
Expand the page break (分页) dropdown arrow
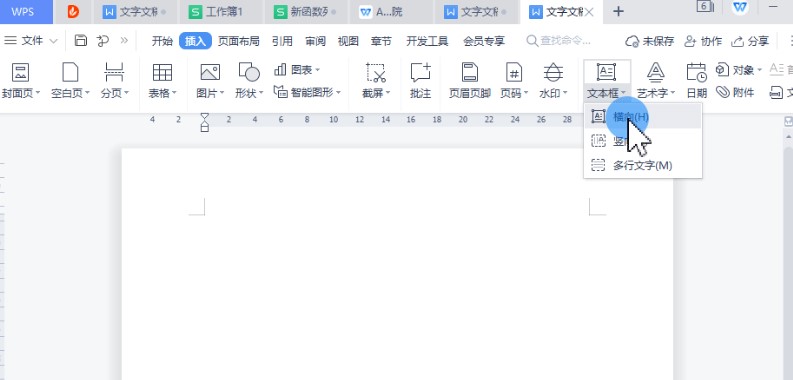pos(126,93)
